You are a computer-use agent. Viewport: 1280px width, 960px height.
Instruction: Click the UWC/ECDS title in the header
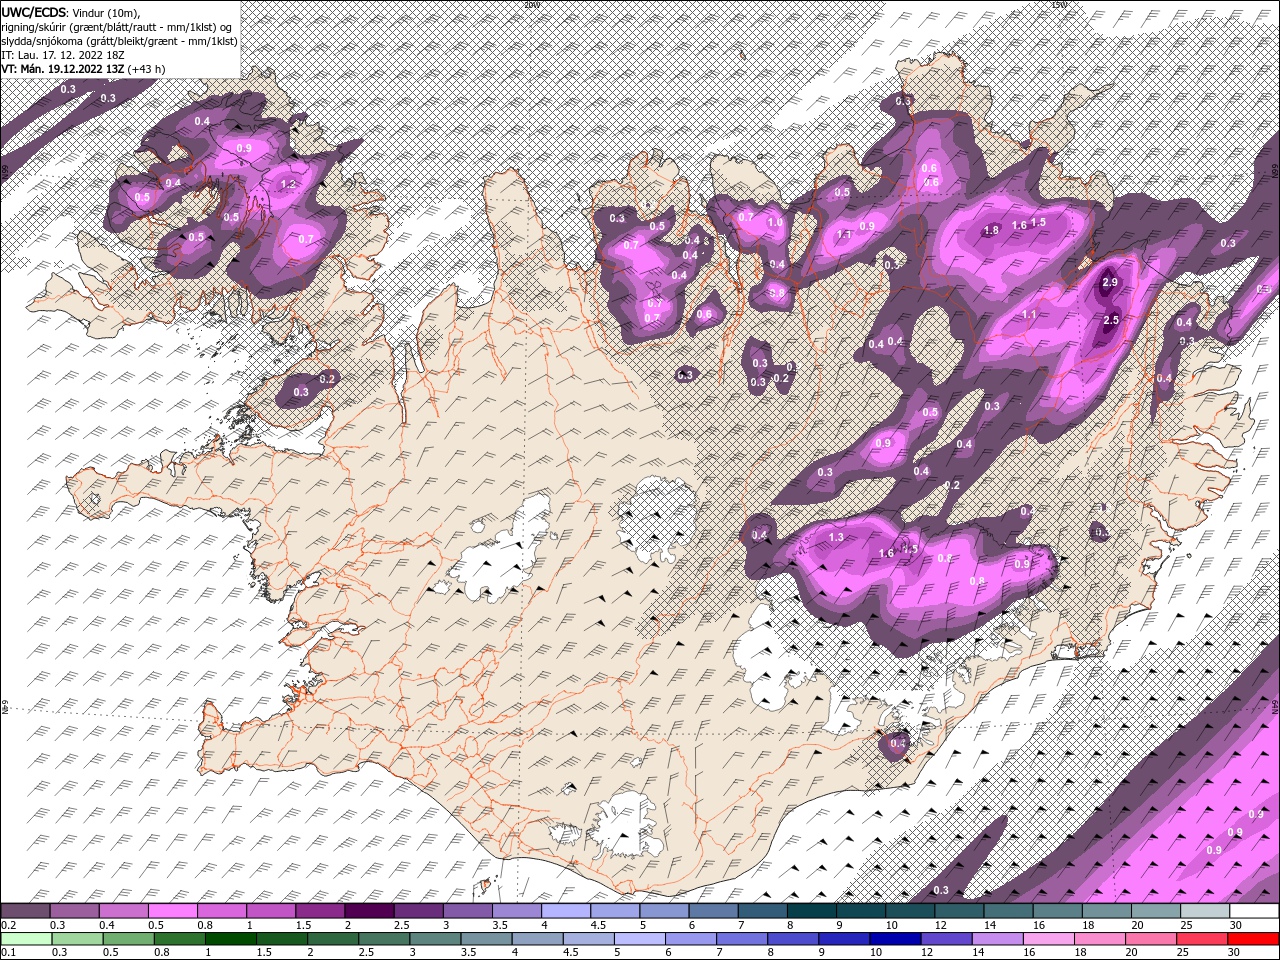[x=34, y=11]
